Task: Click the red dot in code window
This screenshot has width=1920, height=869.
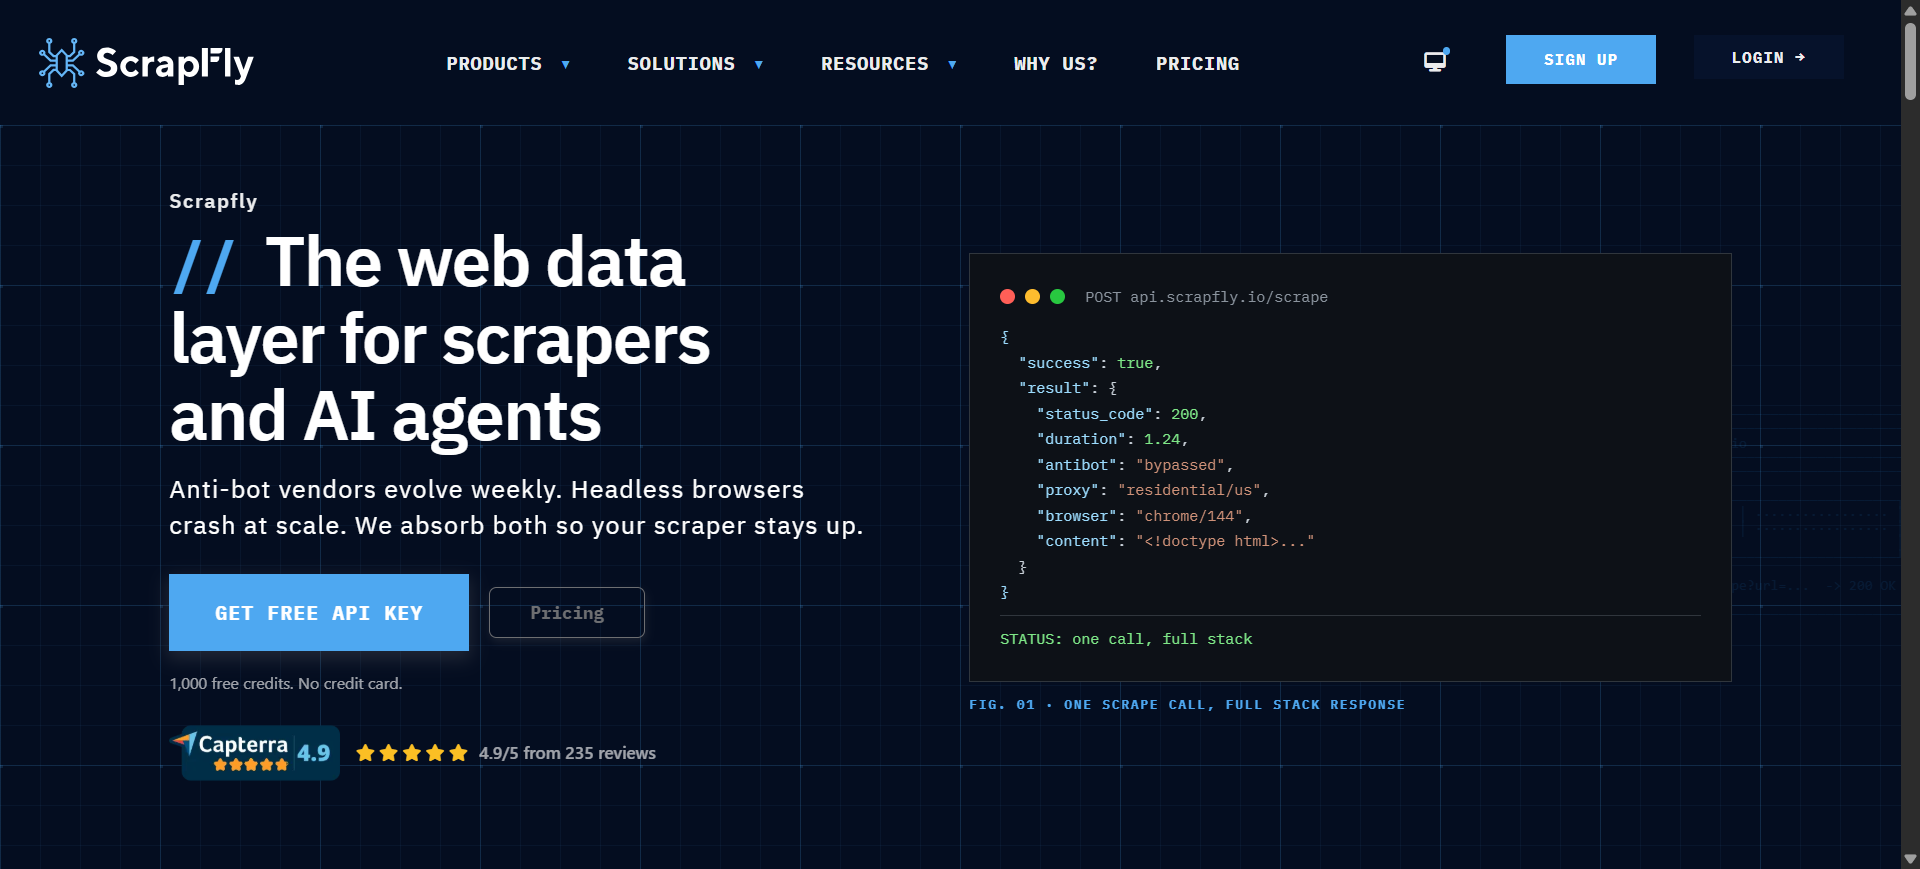Action: pyautogui.click(x=1007, y=297)
